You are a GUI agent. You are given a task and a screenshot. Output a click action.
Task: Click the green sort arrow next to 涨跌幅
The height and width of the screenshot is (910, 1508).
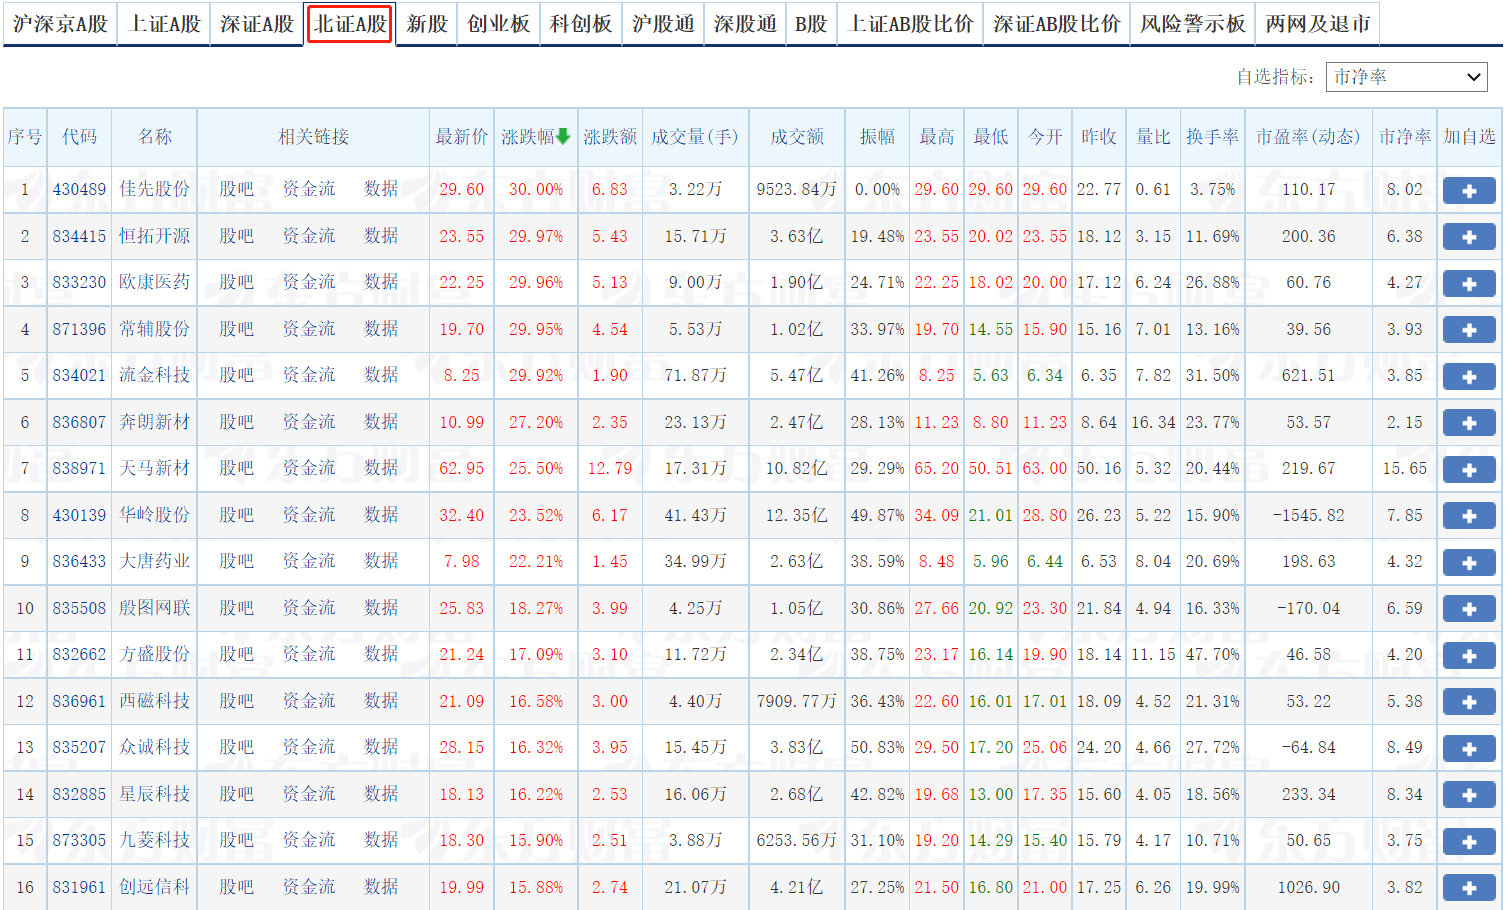pyautogui.click(x=563, y=139)
